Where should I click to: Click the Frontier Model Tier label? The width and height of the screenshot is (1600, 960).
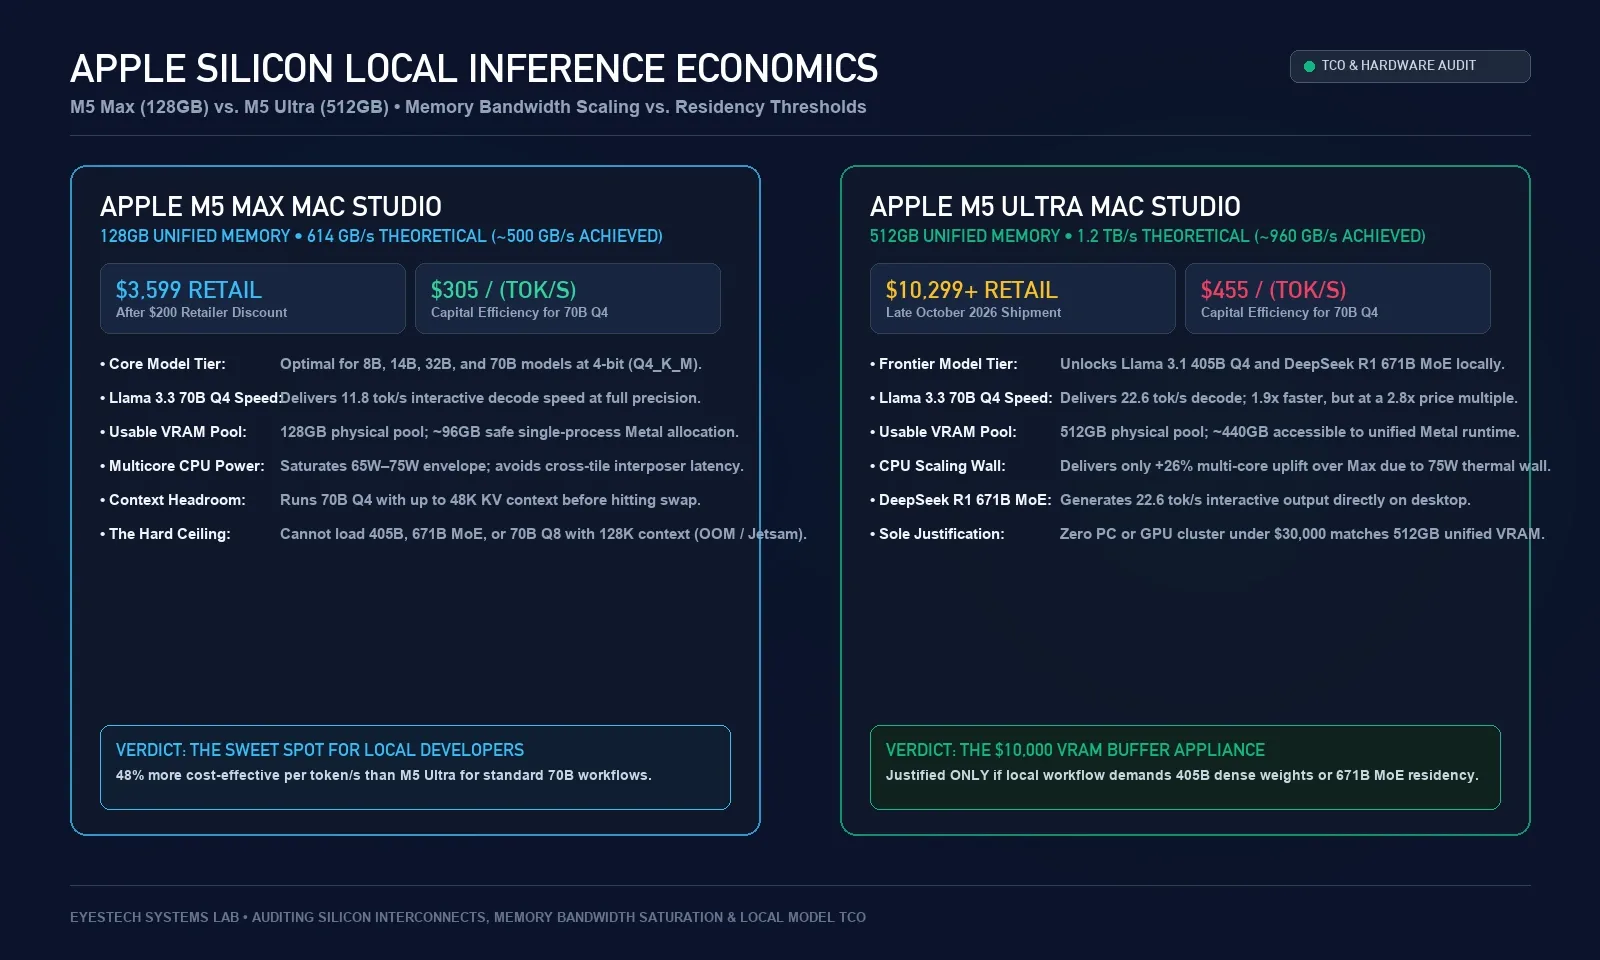944,364
